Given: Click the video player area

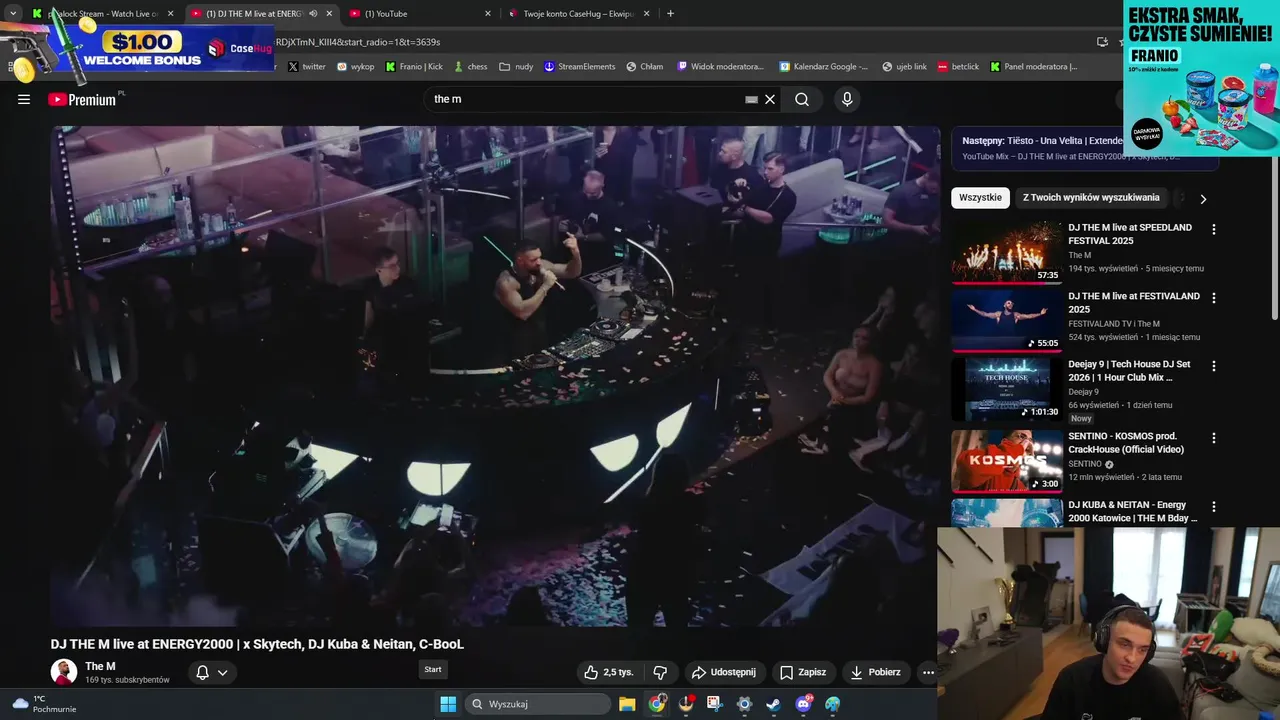Looking at the screenshot, I should pyautogui.click(x=495, y=376).
